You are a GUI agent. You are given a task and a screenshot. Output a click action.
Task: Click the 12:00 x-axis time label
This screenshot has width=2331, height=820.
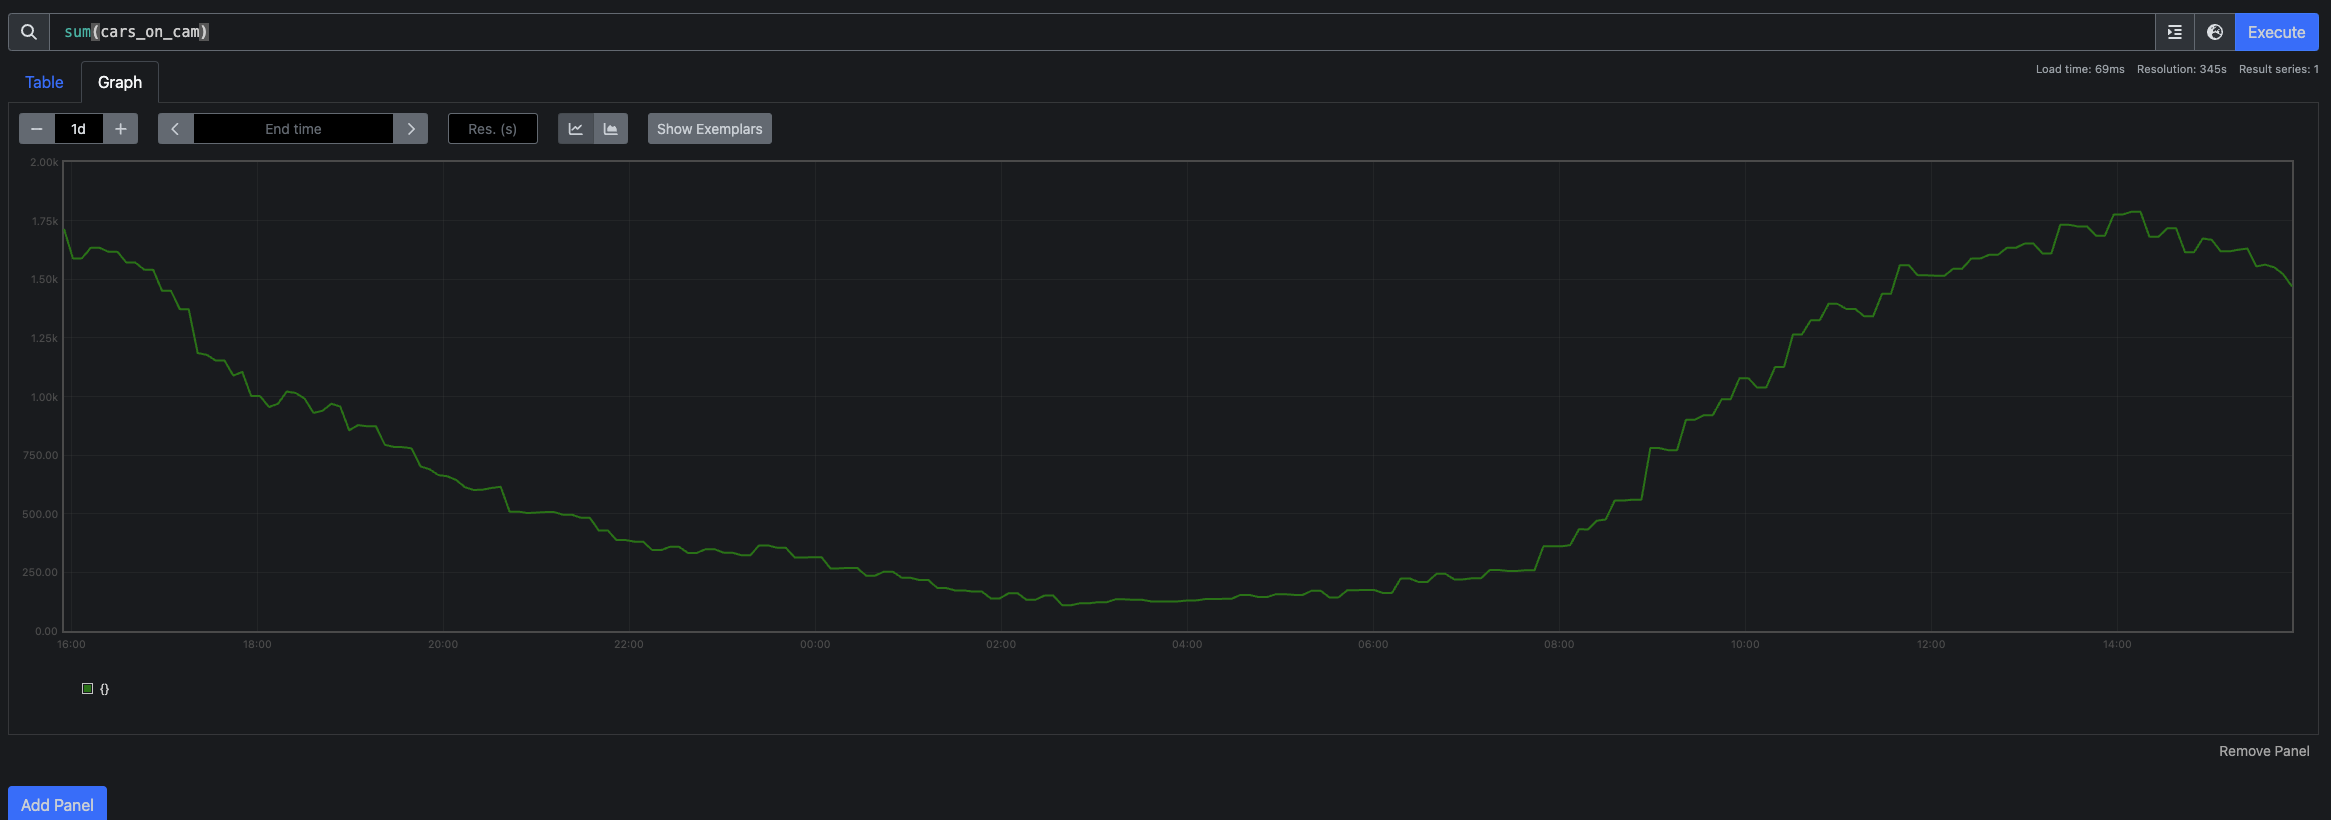[x=1931, y=644]
